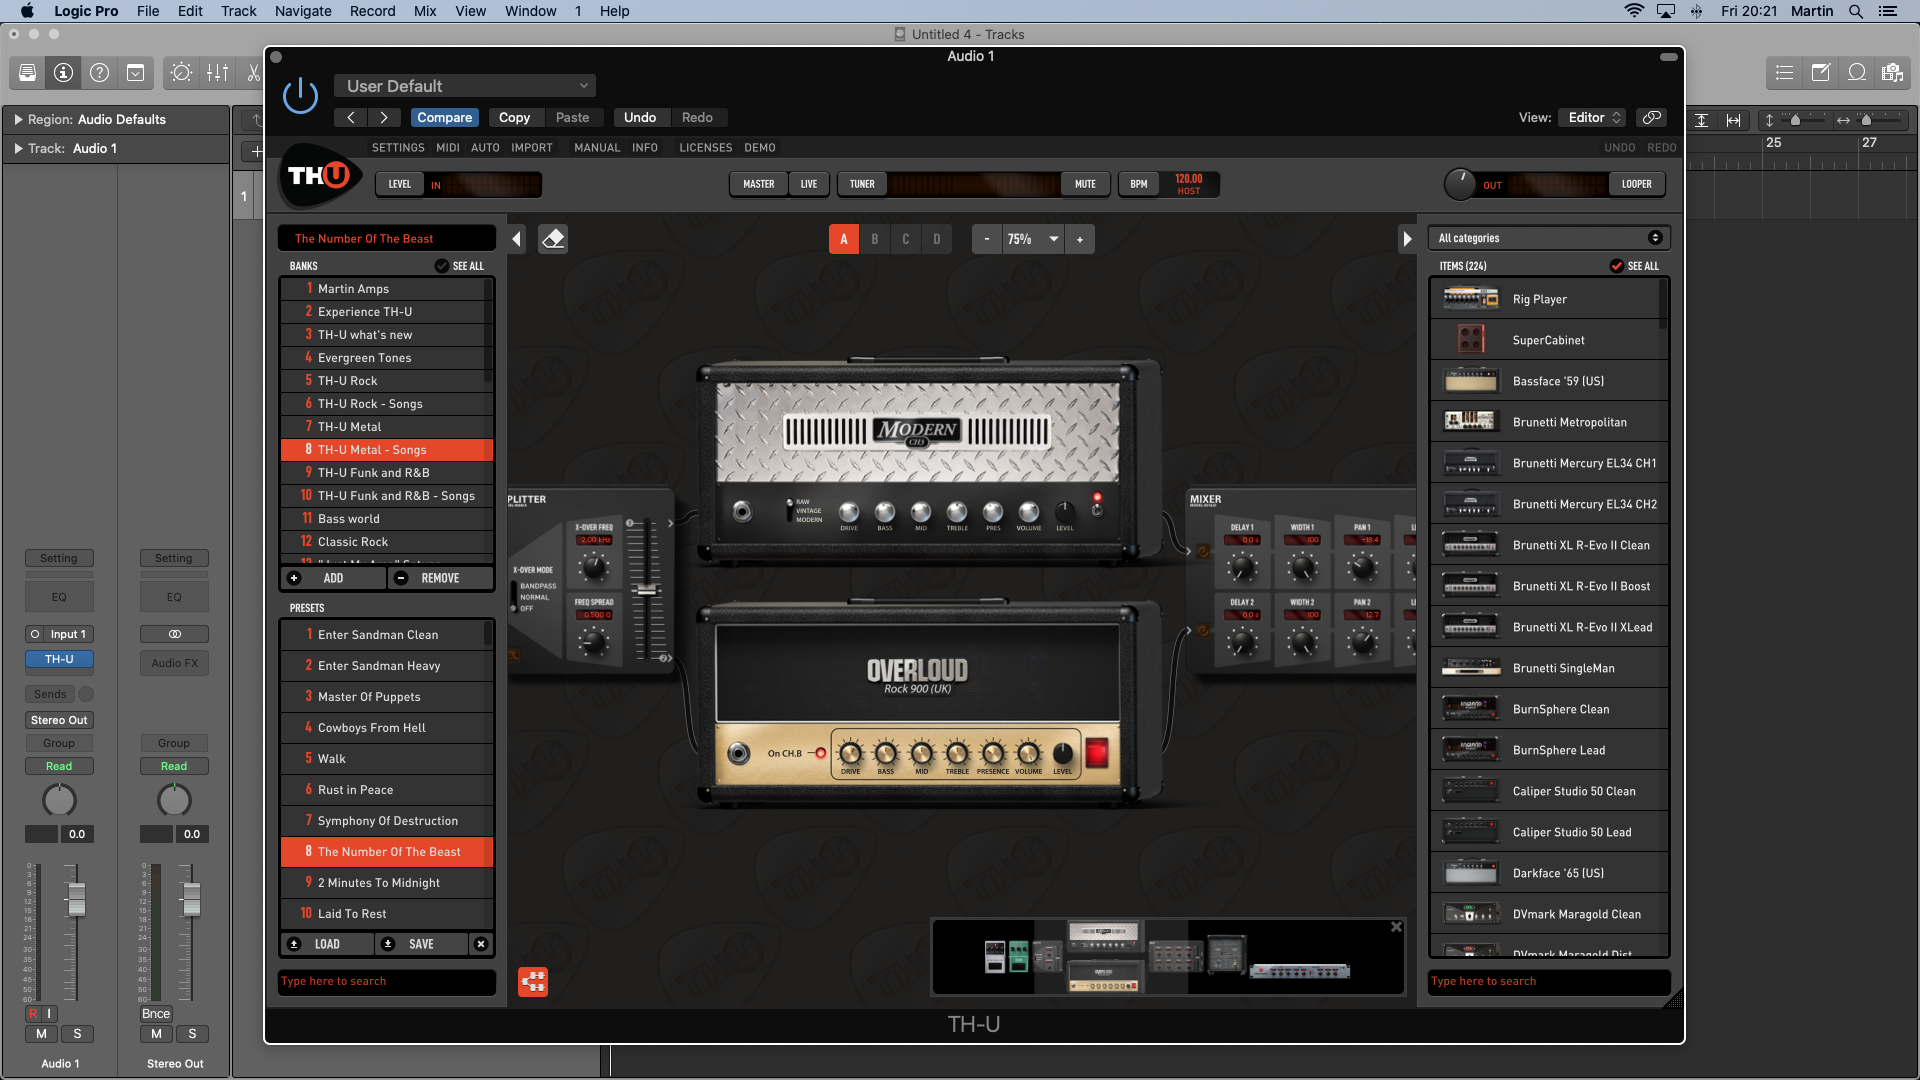Adjust the horizontal zoom slider
Viewport: 1920px width, 1080px height.
(x=1866, y=120)
